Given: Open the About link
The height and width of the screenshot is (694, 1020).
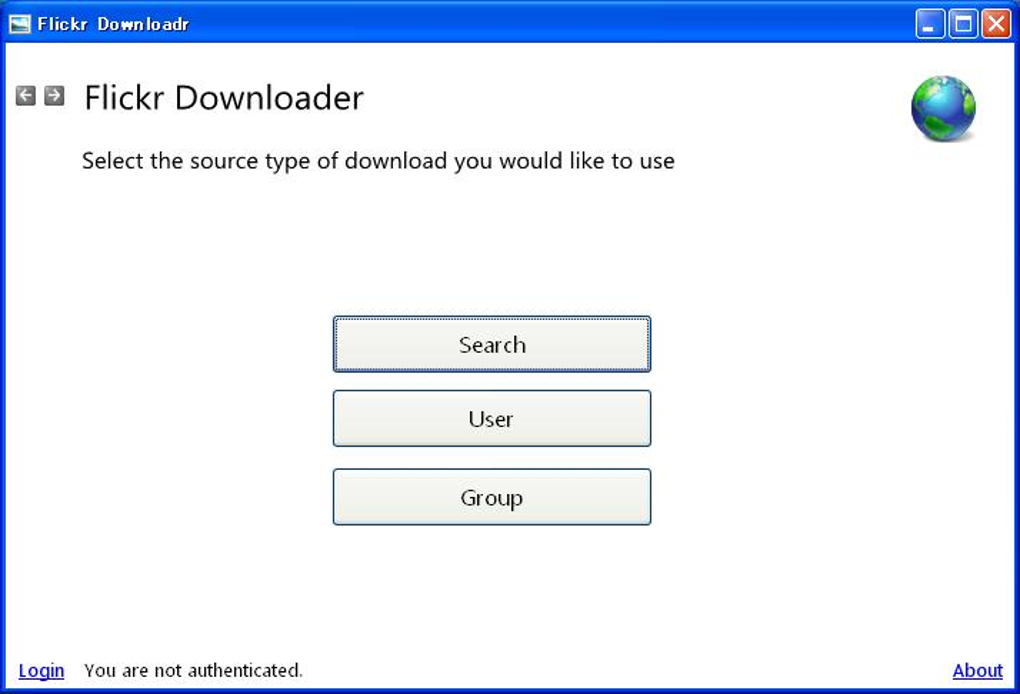Looking at the screenshot, I should coord(978,671).
